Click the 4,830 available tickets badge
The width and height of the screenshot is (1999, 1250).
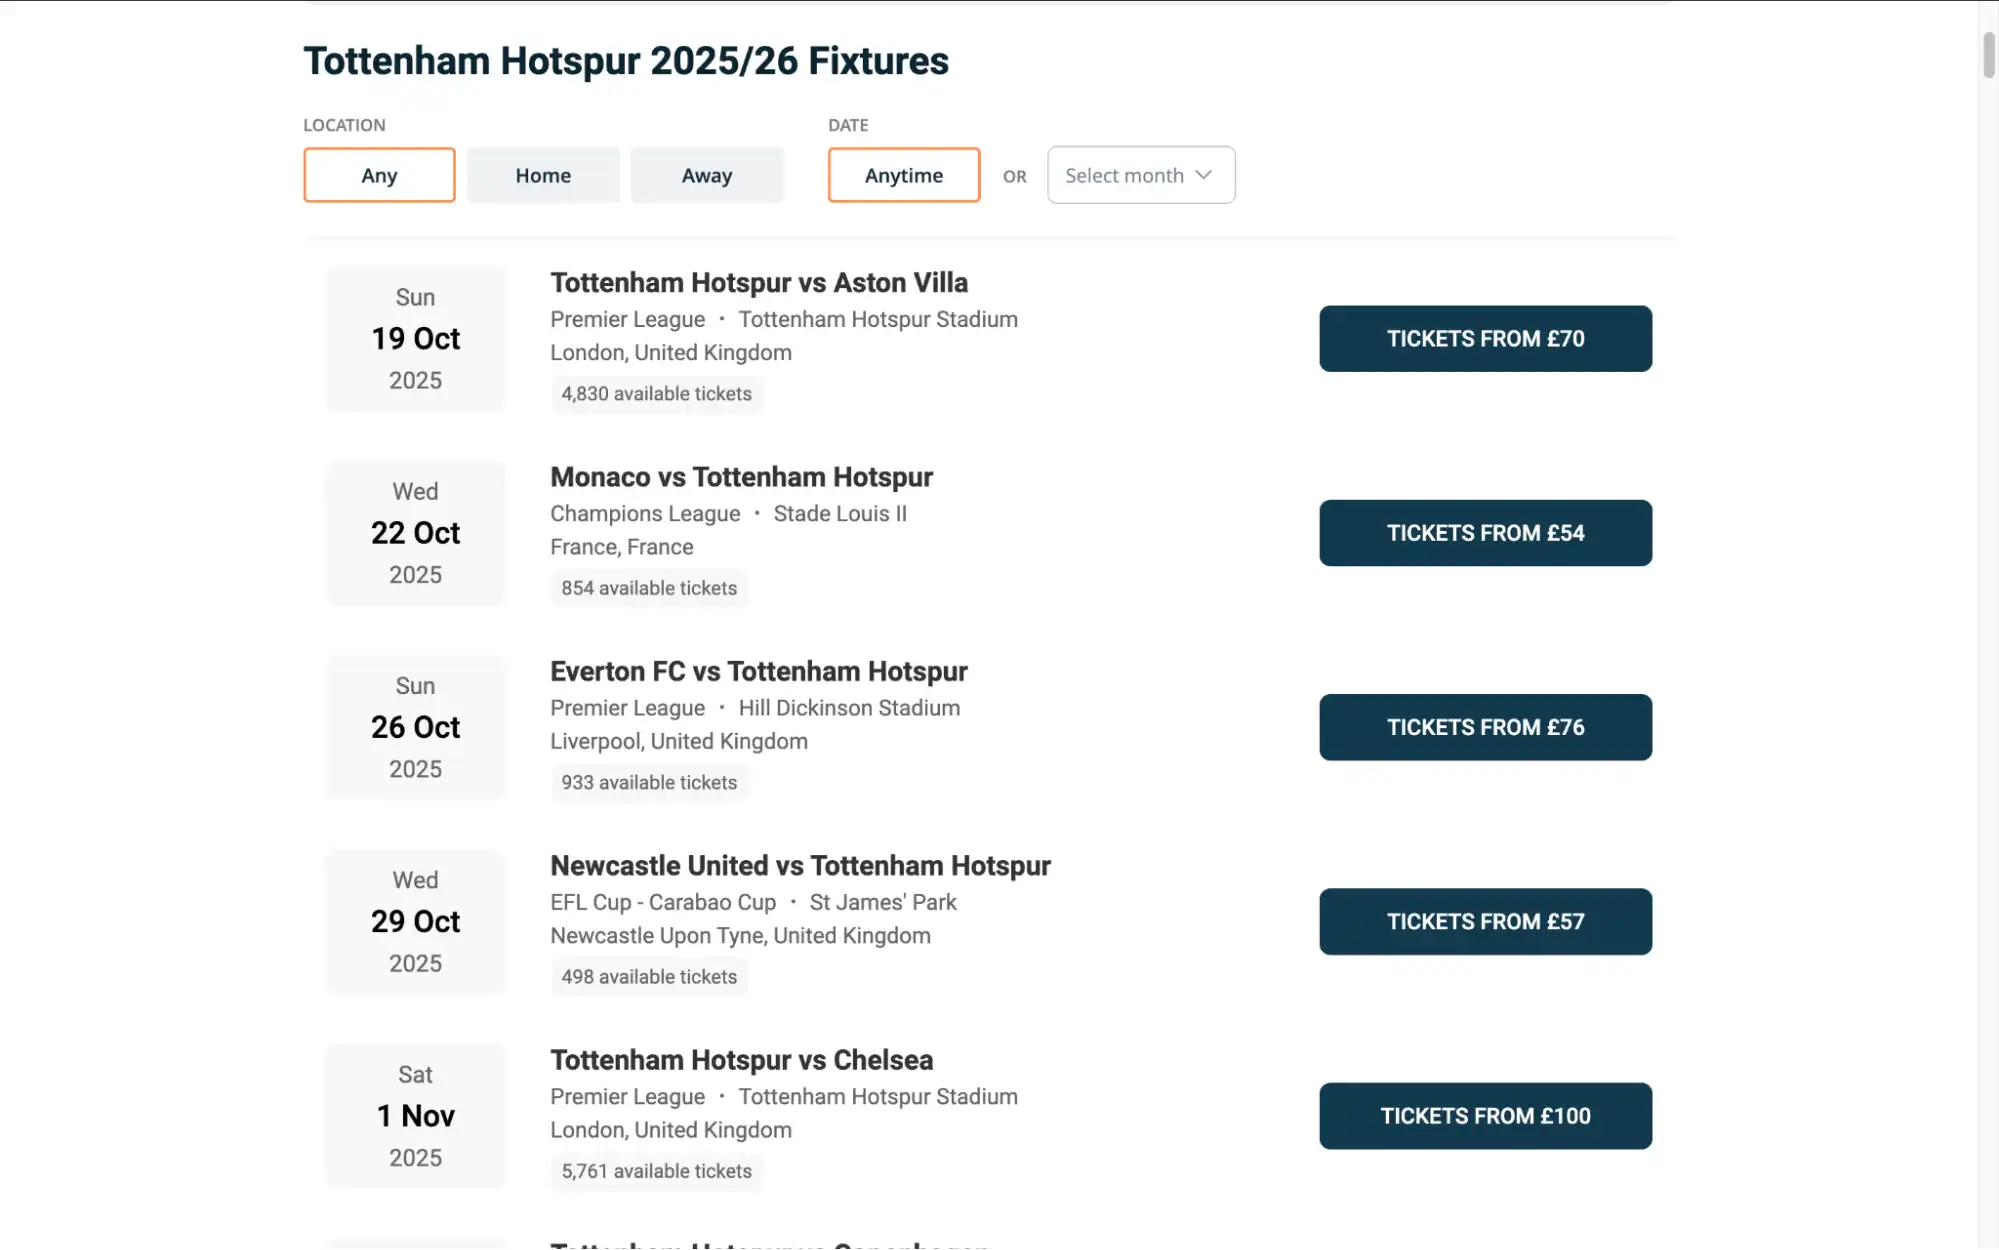coord(656,394)
